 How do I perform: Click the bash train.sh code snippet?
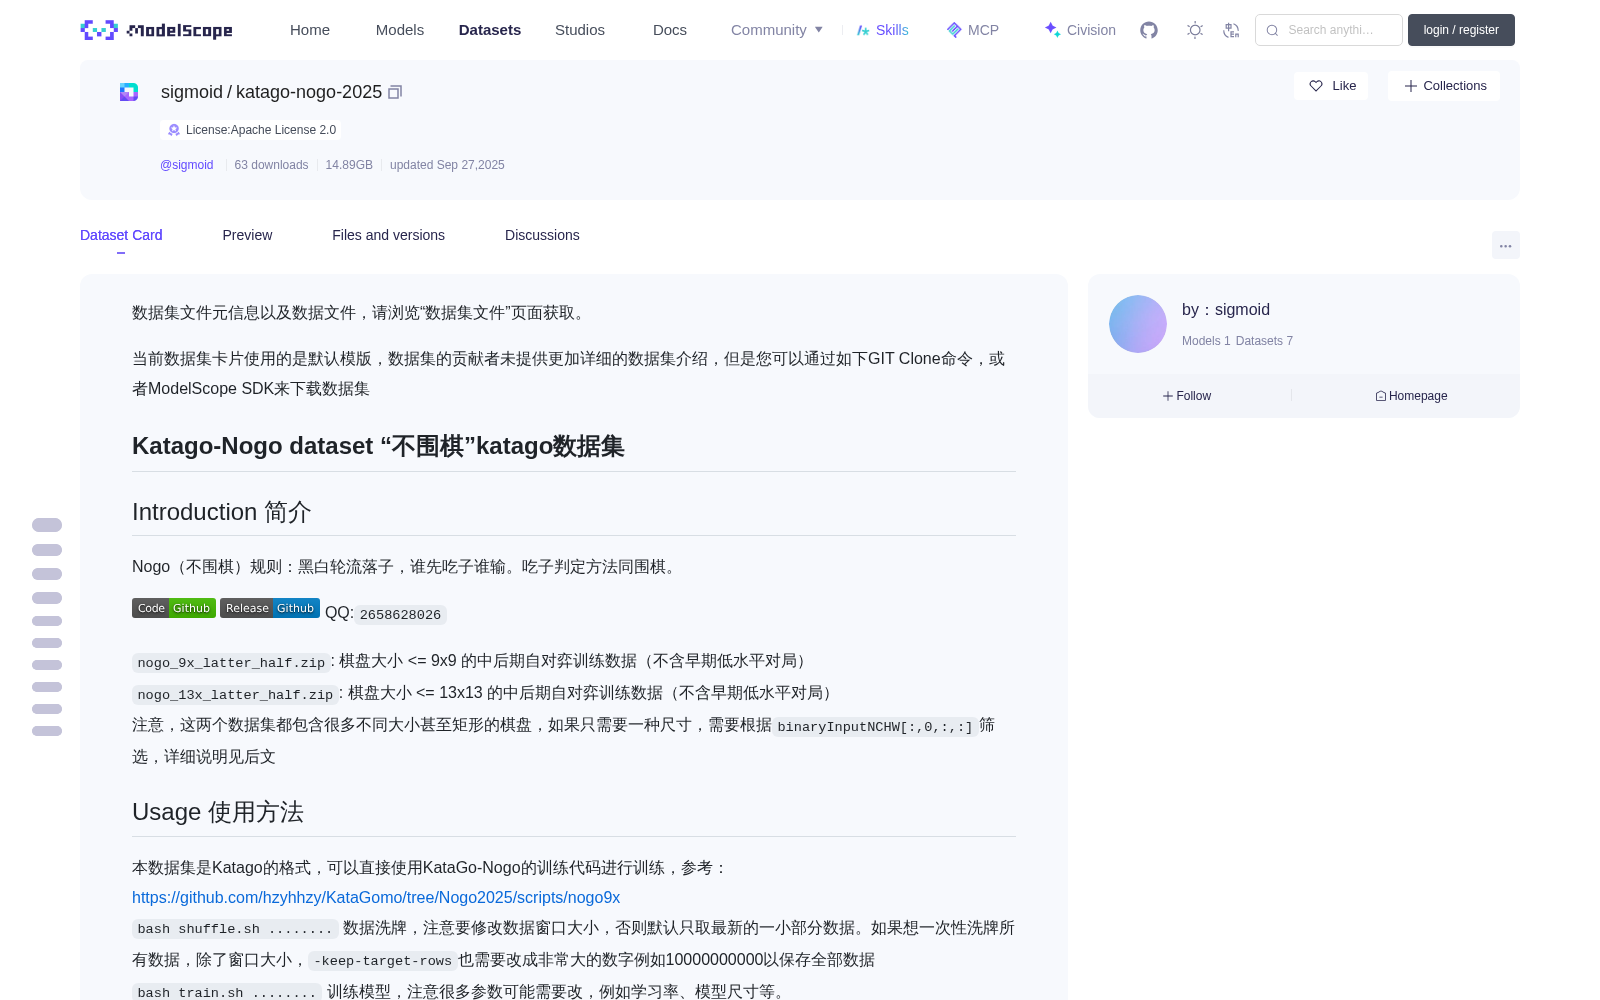click(227, 992)
